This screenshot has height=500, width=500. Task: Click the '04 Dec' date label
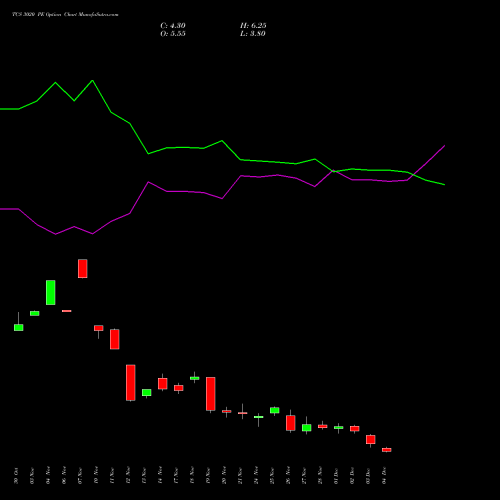pos(384,476)
